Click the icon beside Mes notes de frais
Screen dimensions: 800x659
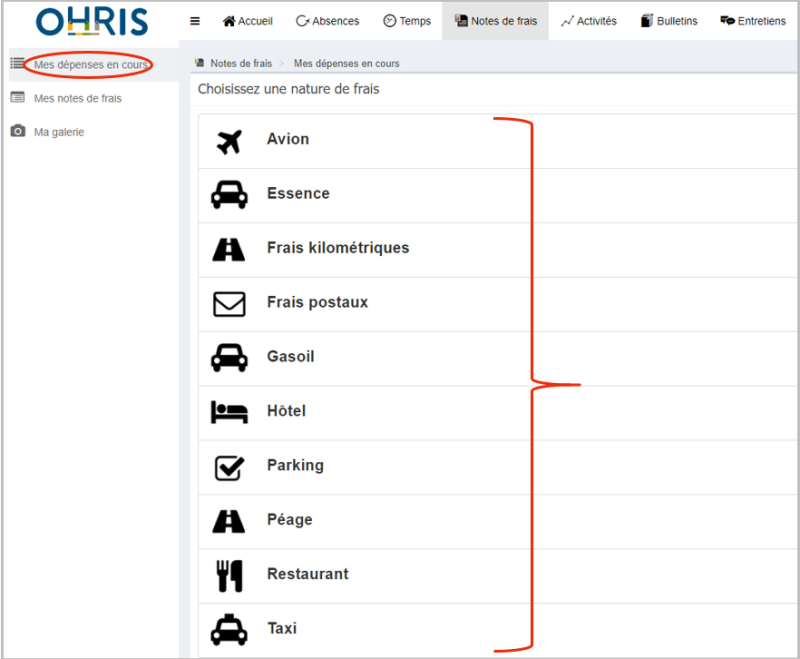point(17,97)
